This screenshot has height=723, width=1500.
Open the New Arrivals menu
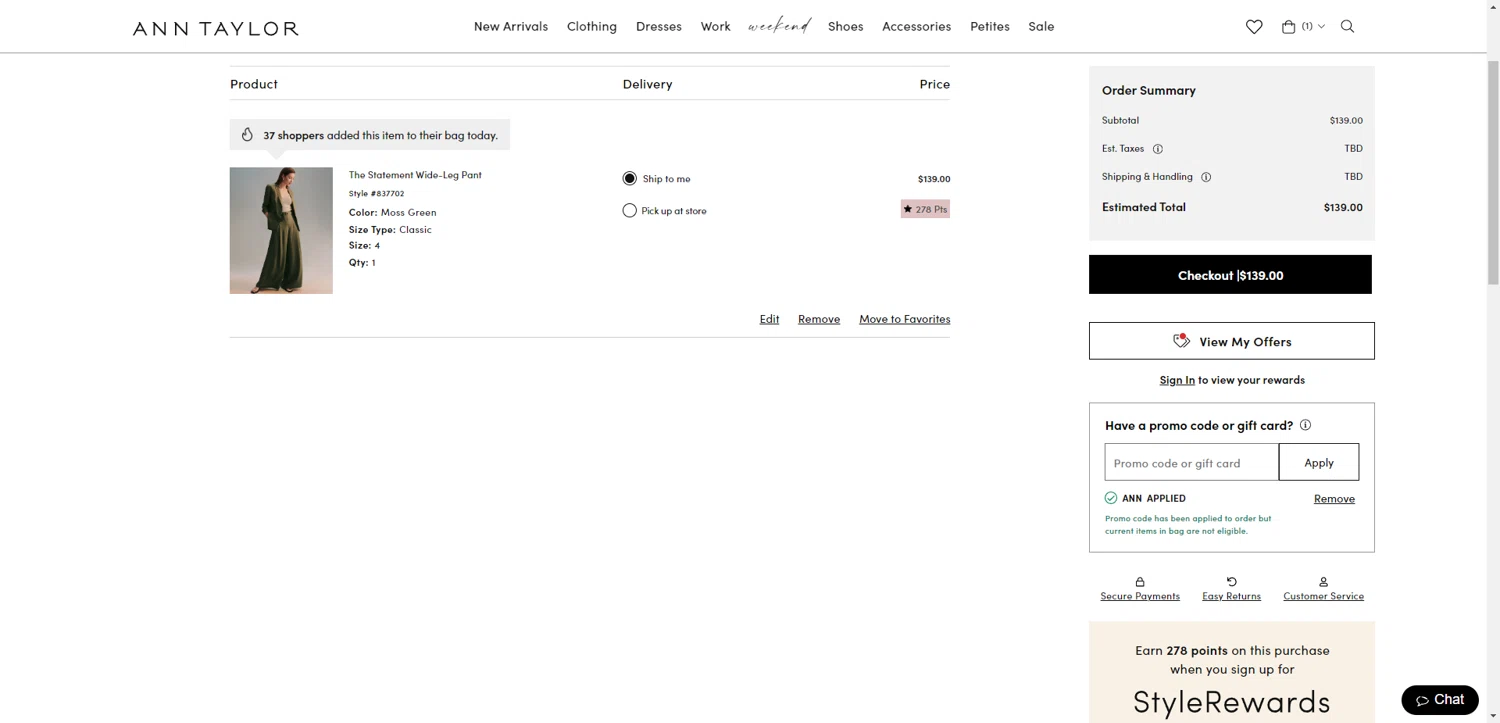[x=511, y=26]
